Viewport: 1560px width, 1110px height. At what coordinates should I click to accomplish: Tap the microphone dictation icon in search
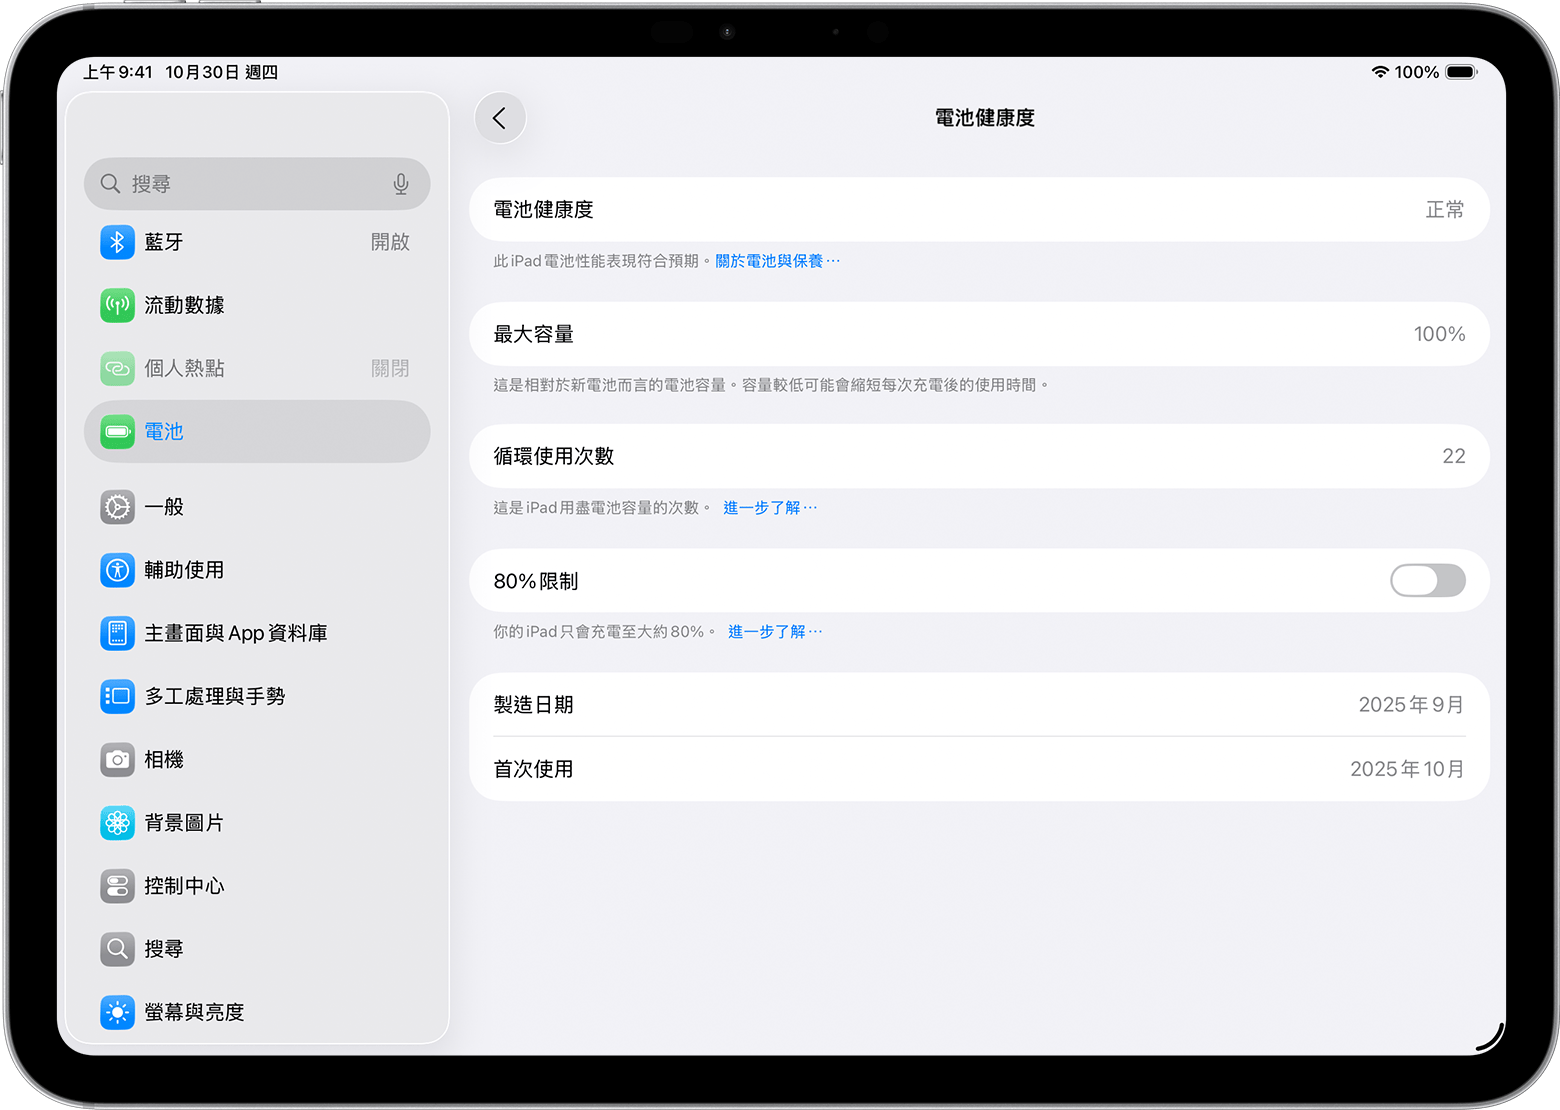401,184
